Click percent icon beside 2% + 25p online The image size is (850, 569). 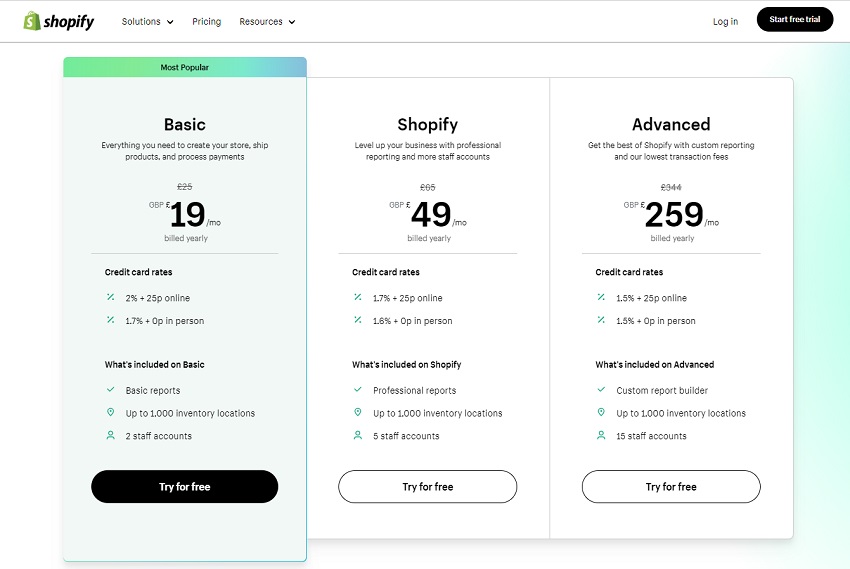[x=111, y=297]
